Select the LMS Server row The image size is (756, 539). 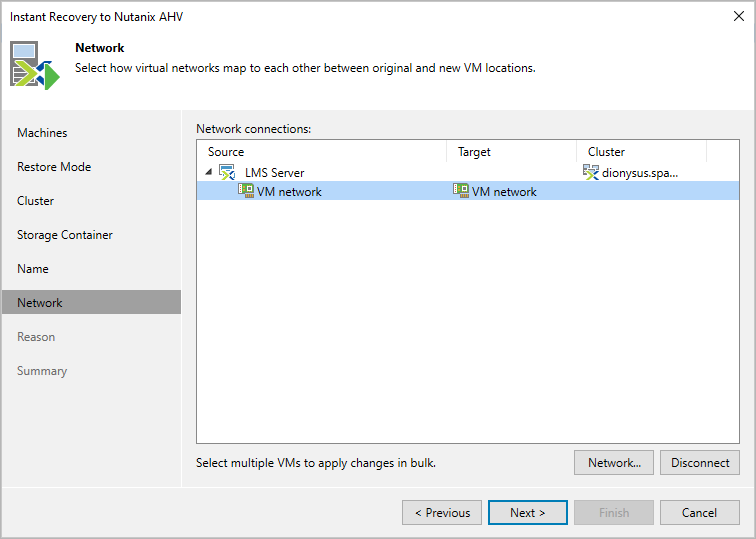(275, 172)
